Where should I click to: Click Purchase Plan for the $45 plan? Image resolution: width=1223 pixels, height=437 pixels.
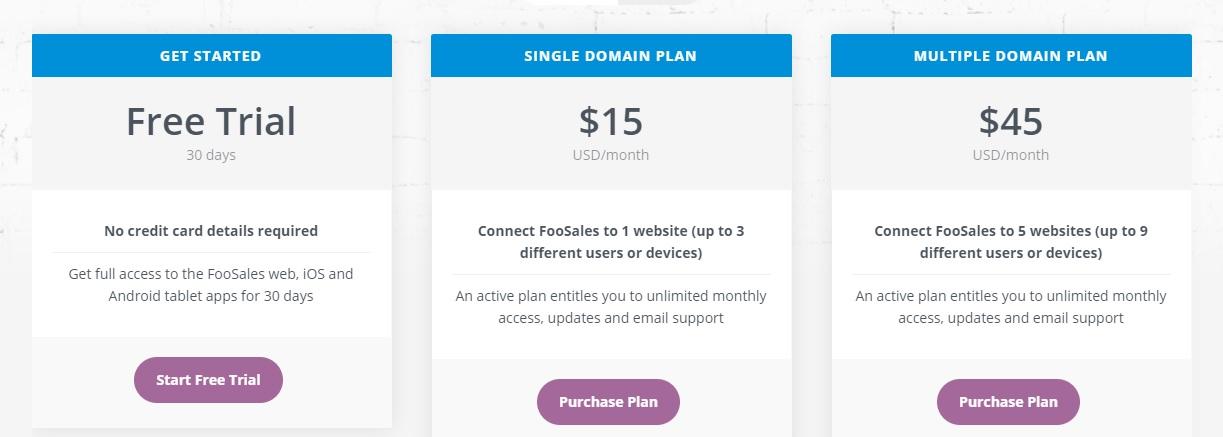(1008, 402)
